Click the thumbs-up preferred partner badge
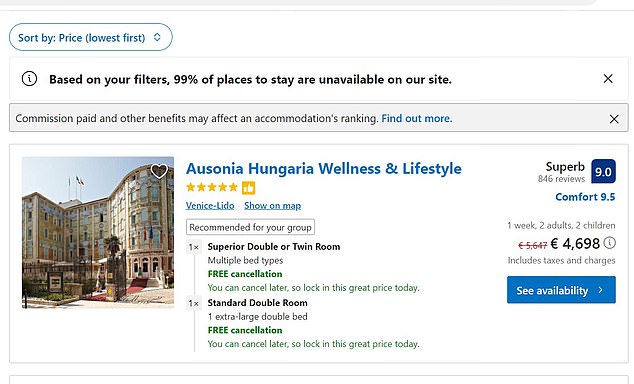The height and width of the screenshot is (384, 634). [x=248, y=188]
